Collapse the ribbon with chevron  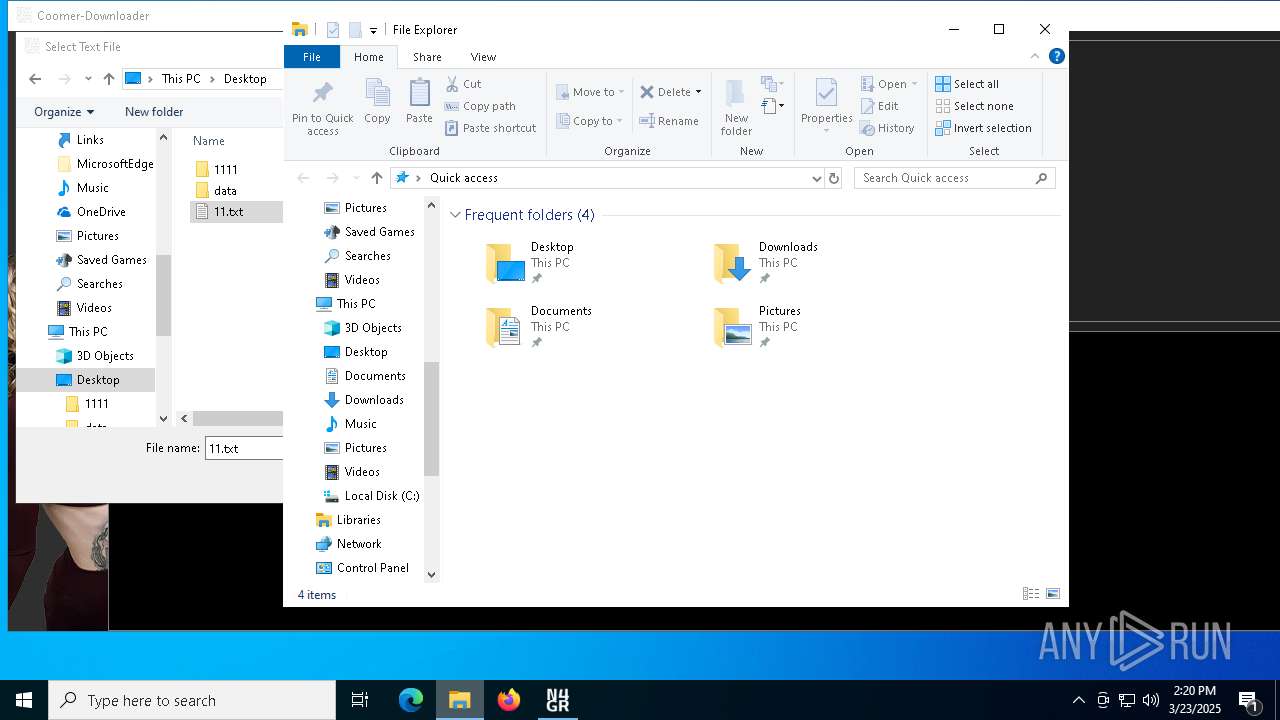tap(1035, 57)
